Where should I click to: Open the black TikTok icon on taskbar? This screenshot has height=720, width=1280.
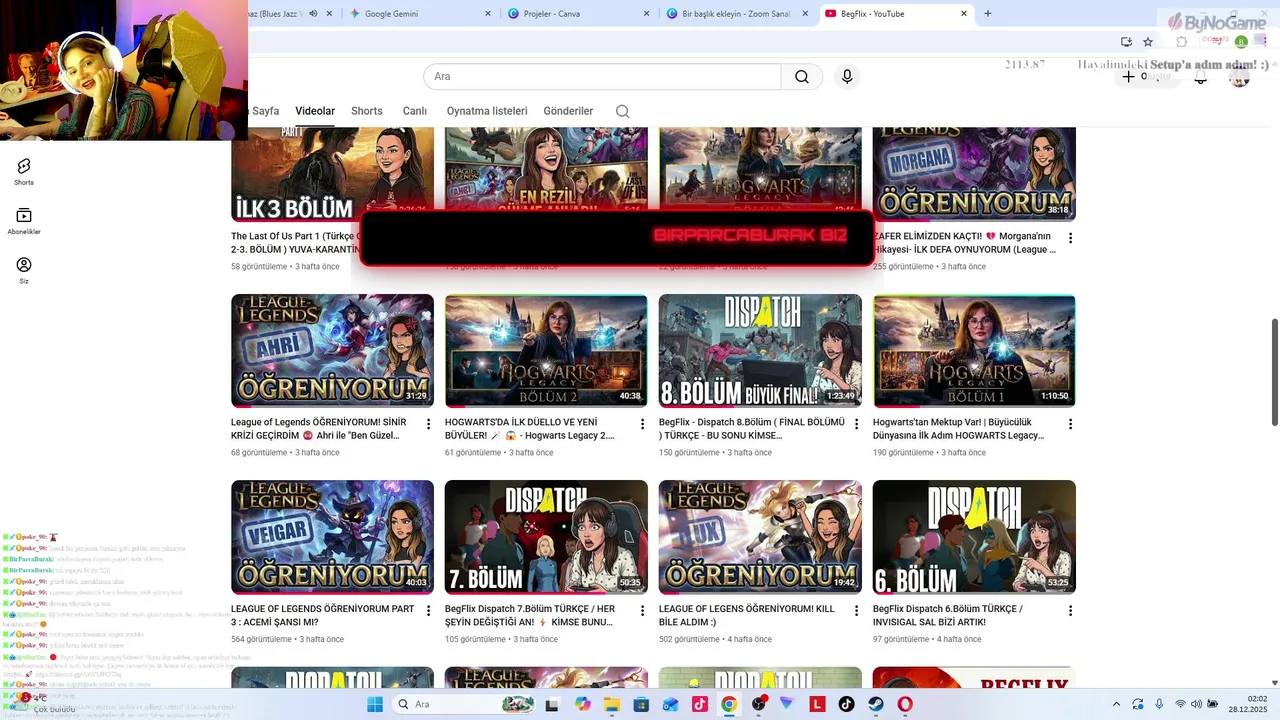[x=846, y=704]
